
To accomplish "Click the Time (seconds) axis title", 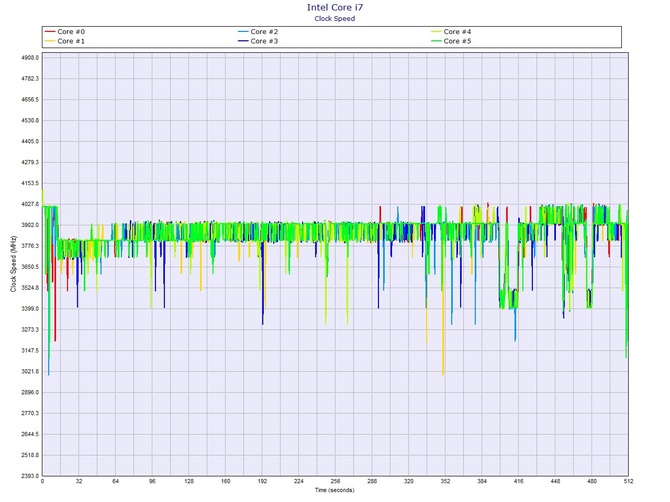I will point(335,490).
